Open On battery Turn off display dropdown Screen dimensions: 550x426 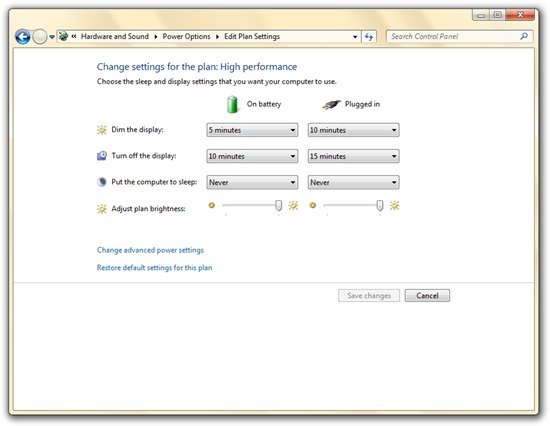tap(252, 156)
